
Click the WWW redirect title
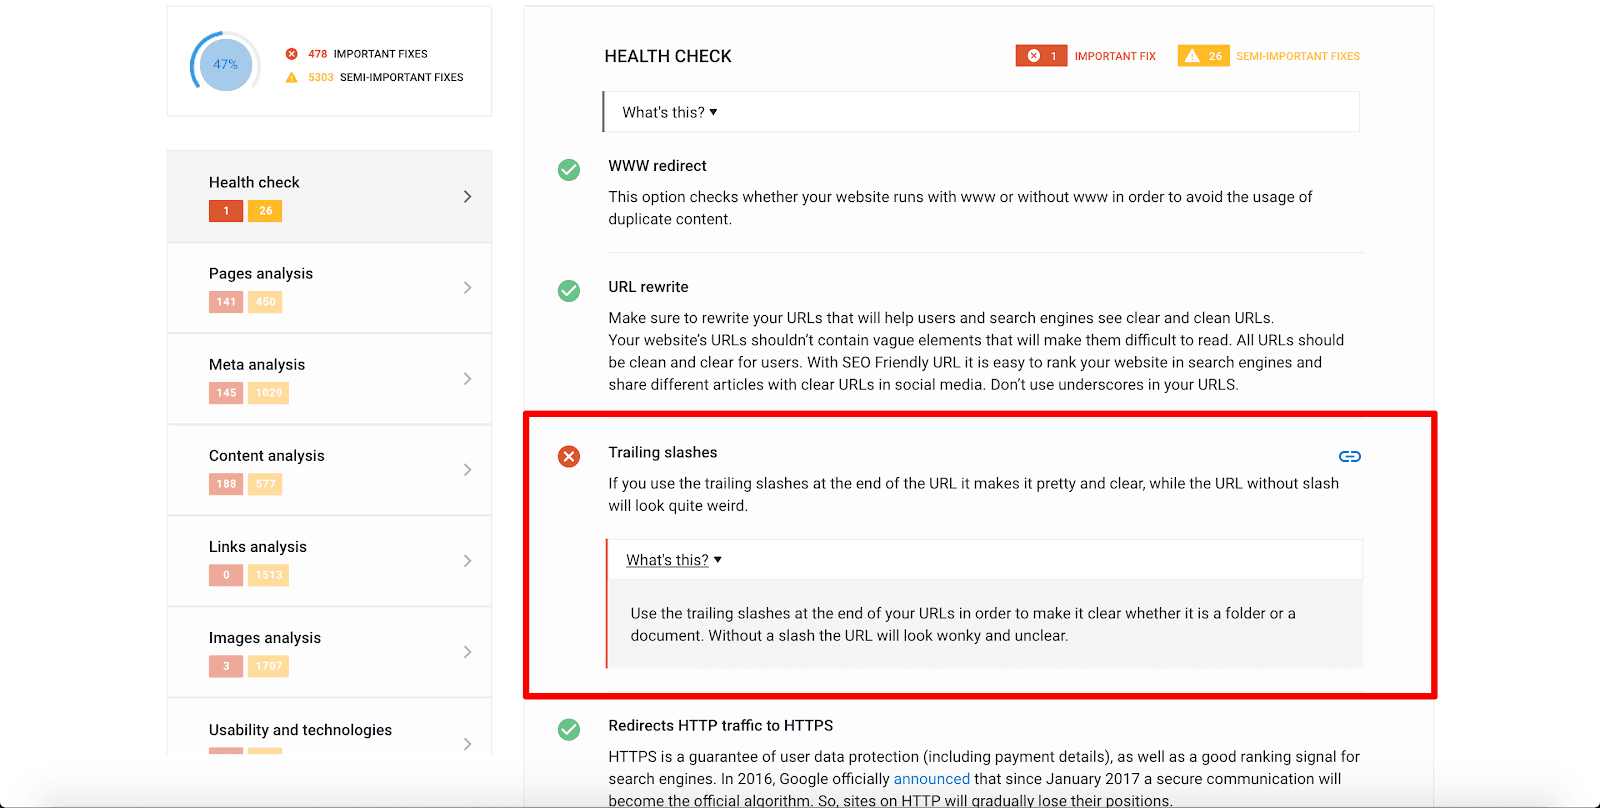point(657,166)
